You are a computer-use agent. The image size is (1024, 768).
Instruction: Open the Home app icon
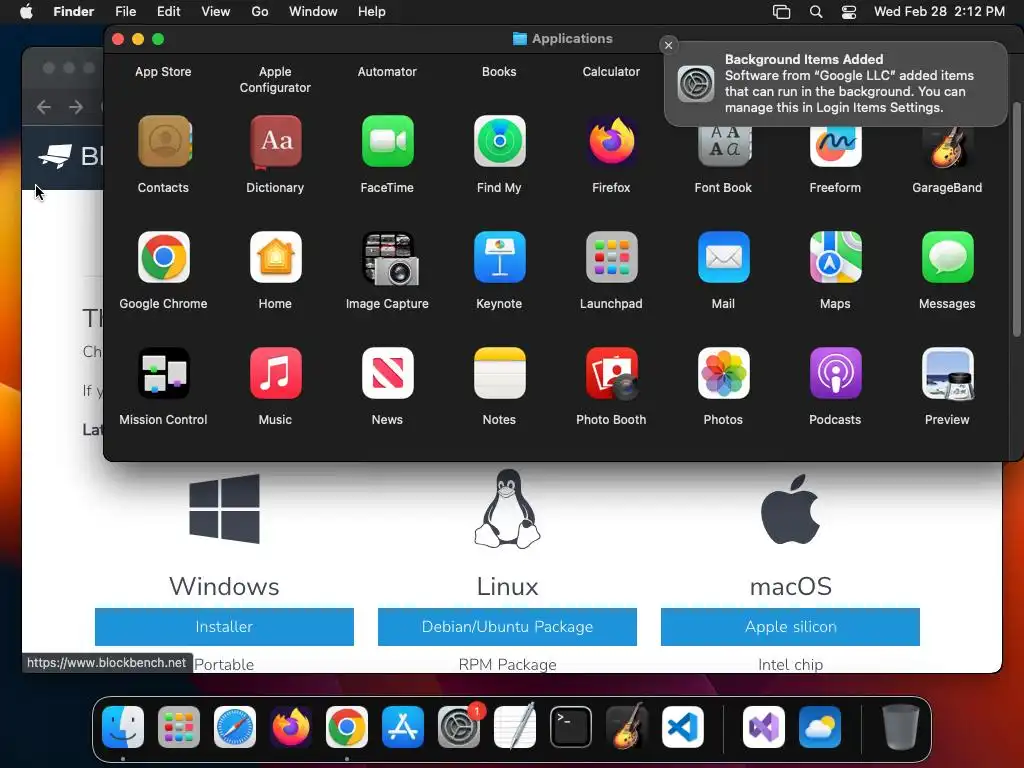(276, 257)
